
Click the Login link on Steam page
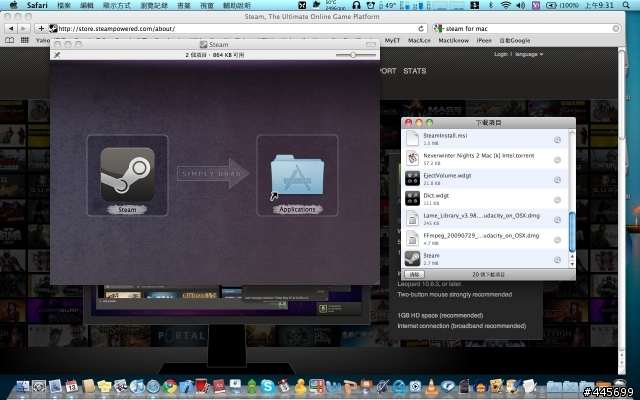pos(500,54)
